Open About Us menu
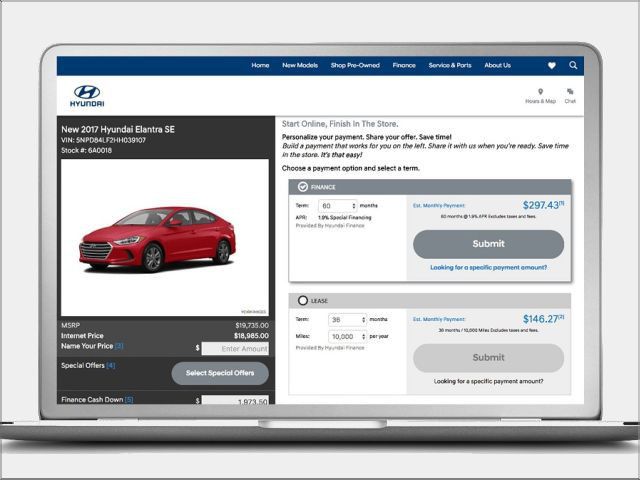 498,65
